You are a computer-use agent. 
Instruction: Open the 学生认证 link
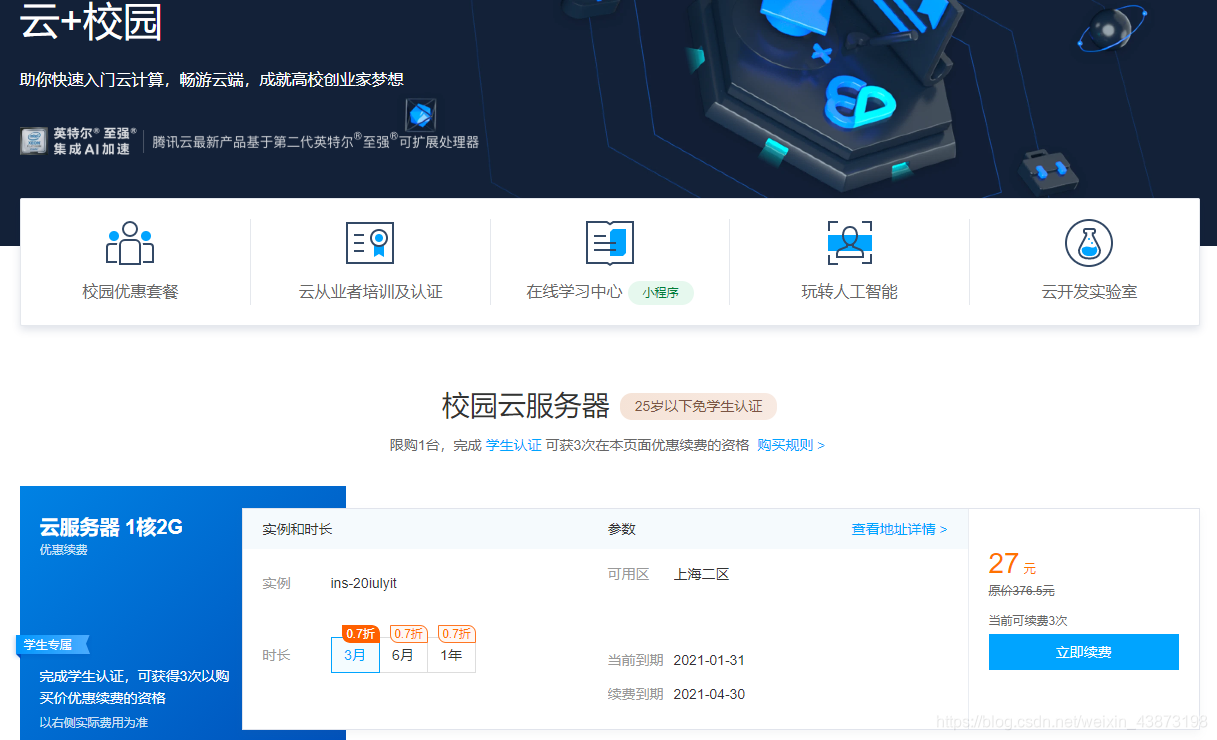pos(514,445)
